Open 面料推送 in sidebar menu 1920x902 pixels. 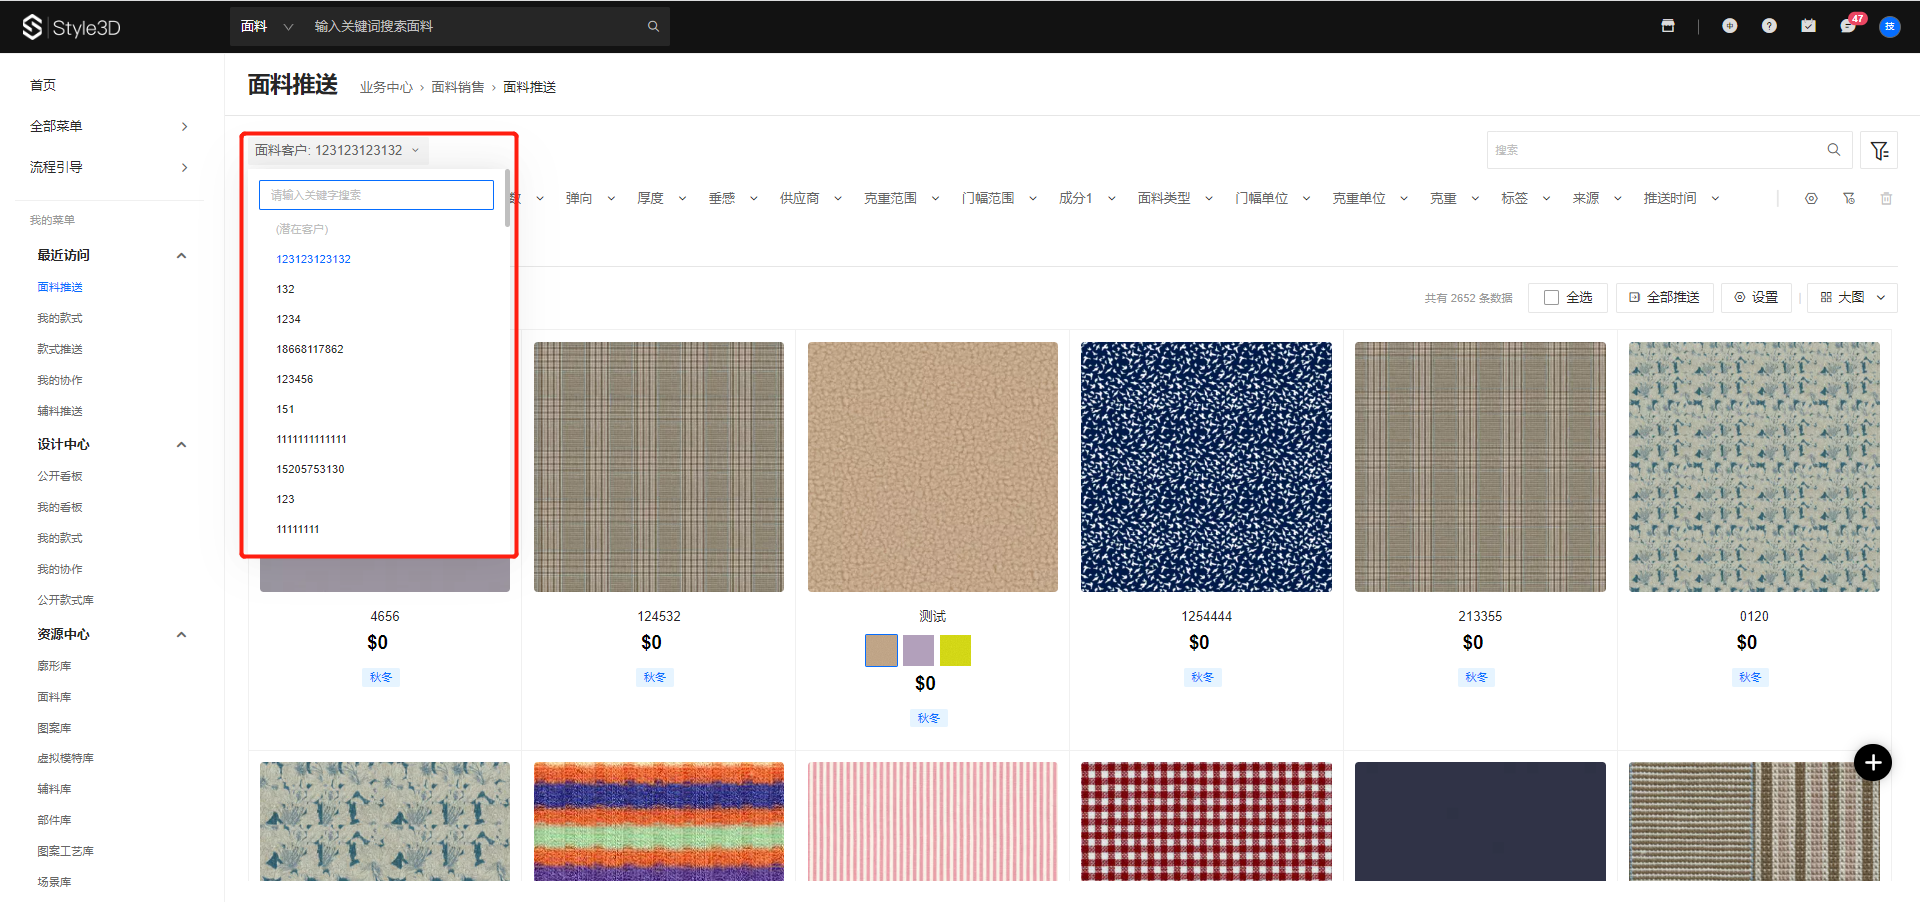[x=60, y=287]
